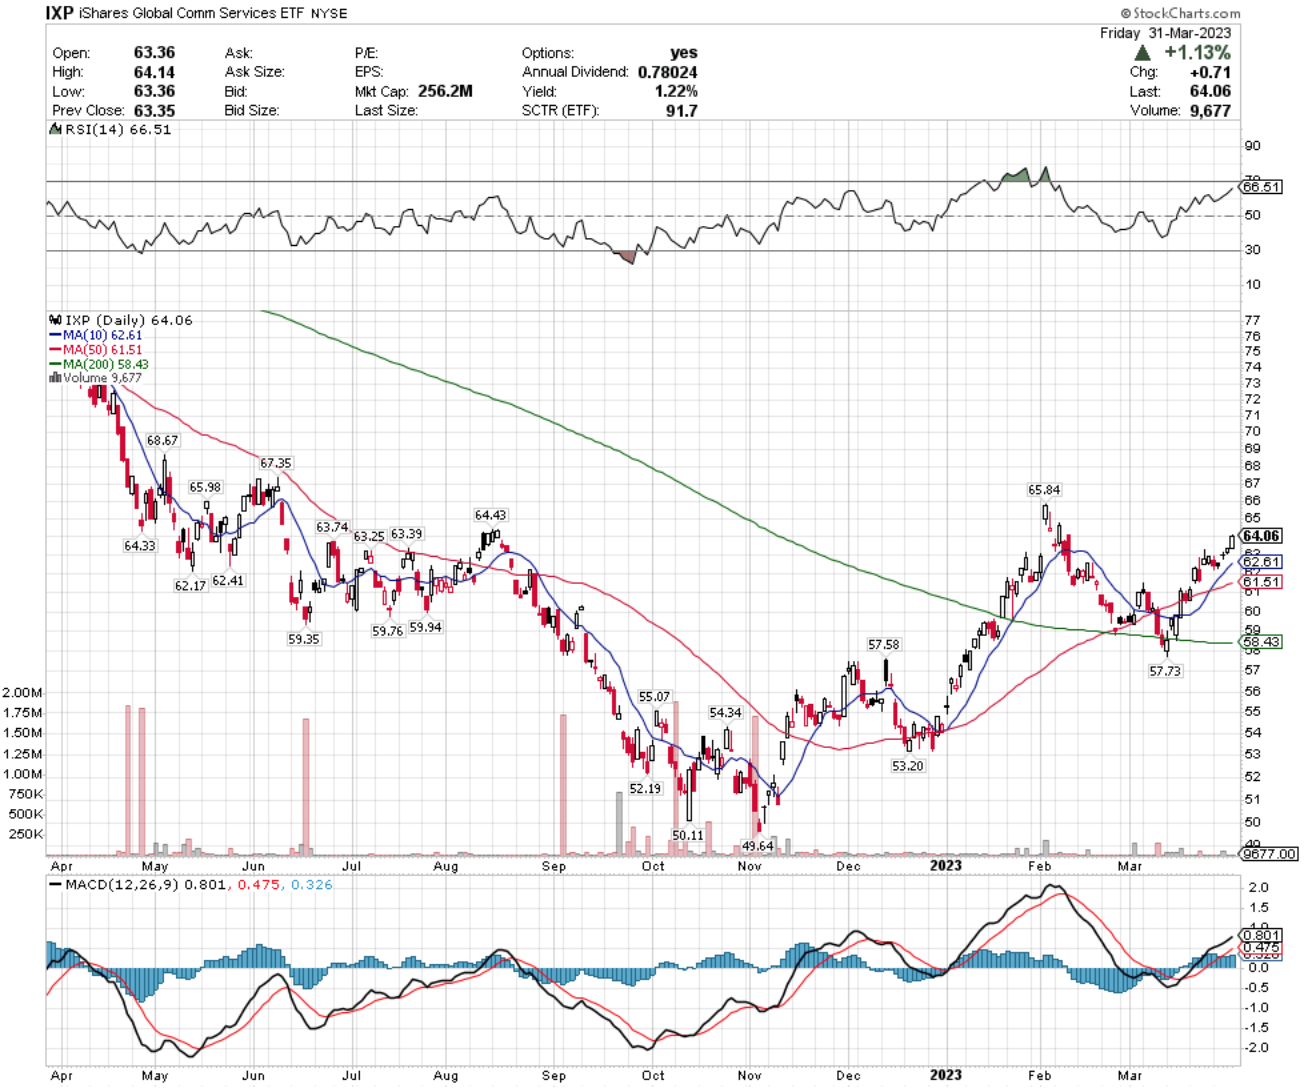Click the 64.06 last price flag on right axis
This screenshot has height=1092, width=1310.
(1261, 536)
